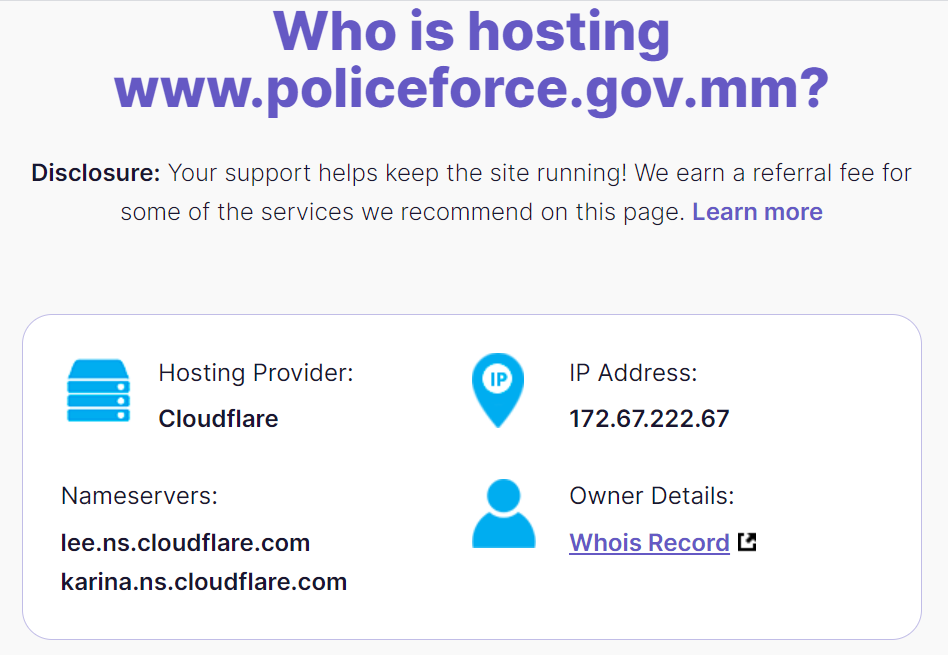Click the external link icon beside Whois Record
This screenshot has width=948, height=655.
point(747,542)
